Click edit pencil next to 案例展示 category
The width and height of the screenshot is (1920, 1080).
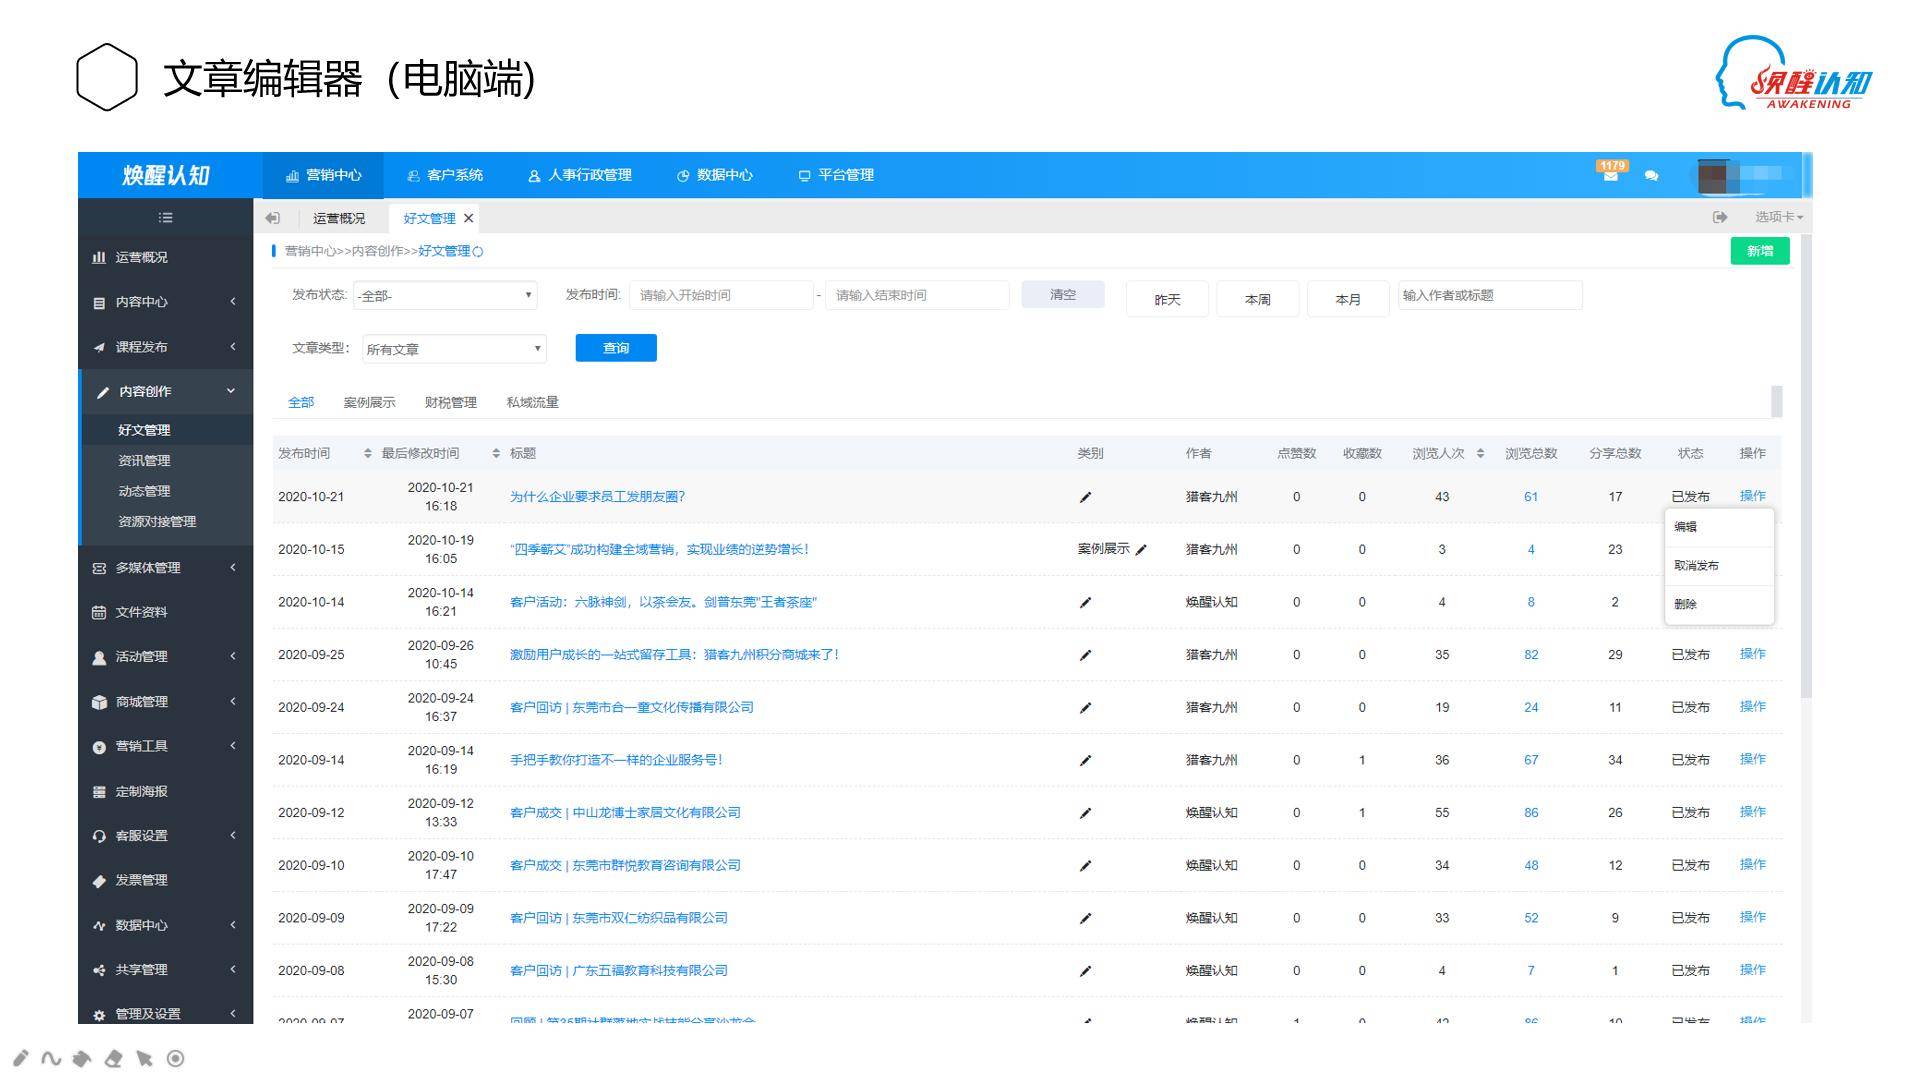pos(1141,549)
